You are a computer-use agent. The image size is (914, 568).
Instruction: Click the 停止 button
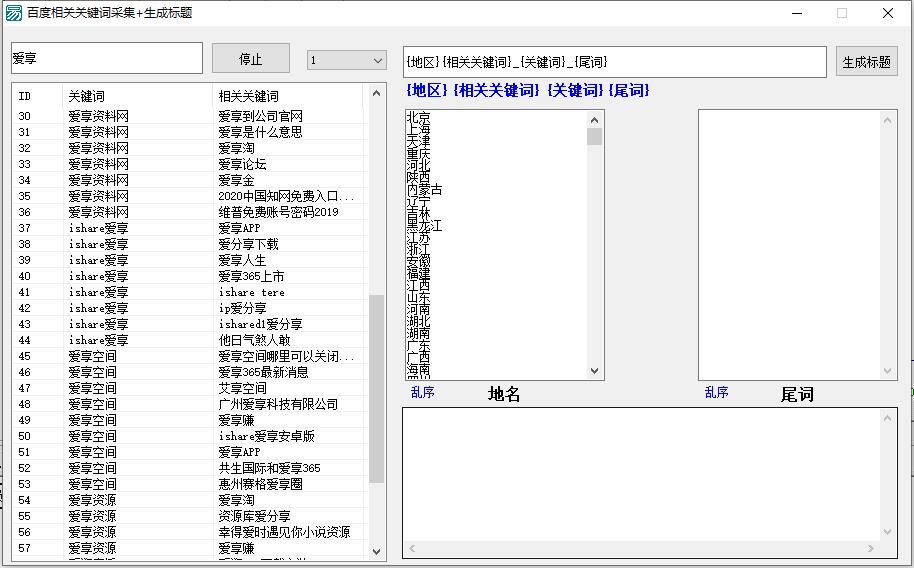(251, 58)
